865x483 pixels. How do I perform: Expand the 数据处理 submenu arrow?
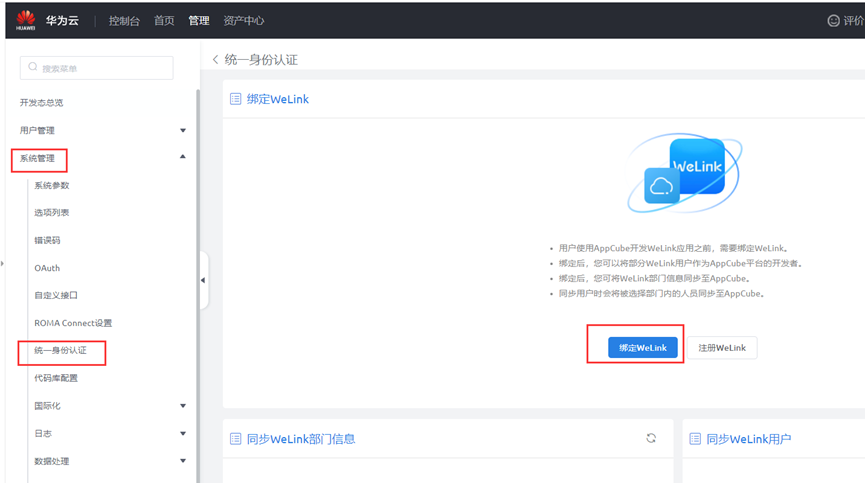(x=183, y=461)
